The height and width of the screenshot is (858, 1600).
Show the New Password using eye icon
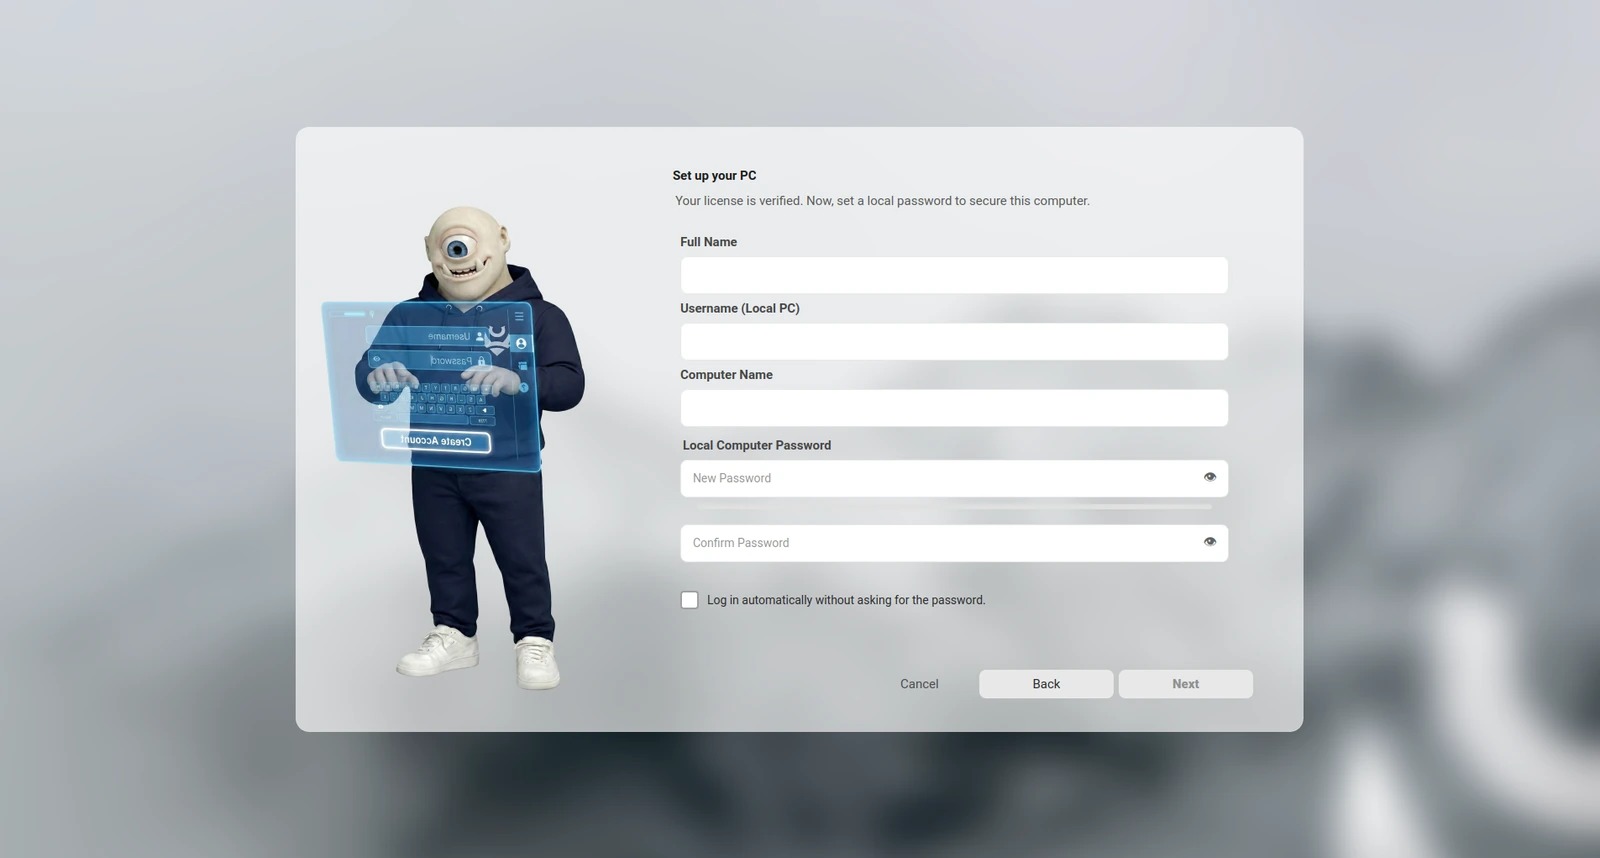click(x=1210, y=477)
